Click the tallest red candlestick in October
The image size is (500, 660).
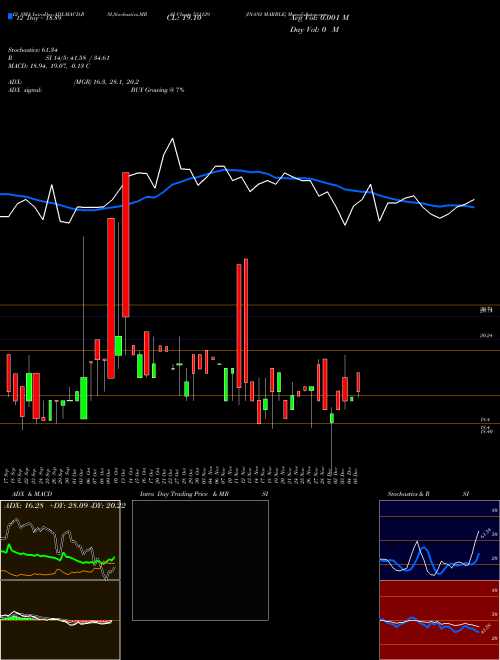click(x=111, y=298)
